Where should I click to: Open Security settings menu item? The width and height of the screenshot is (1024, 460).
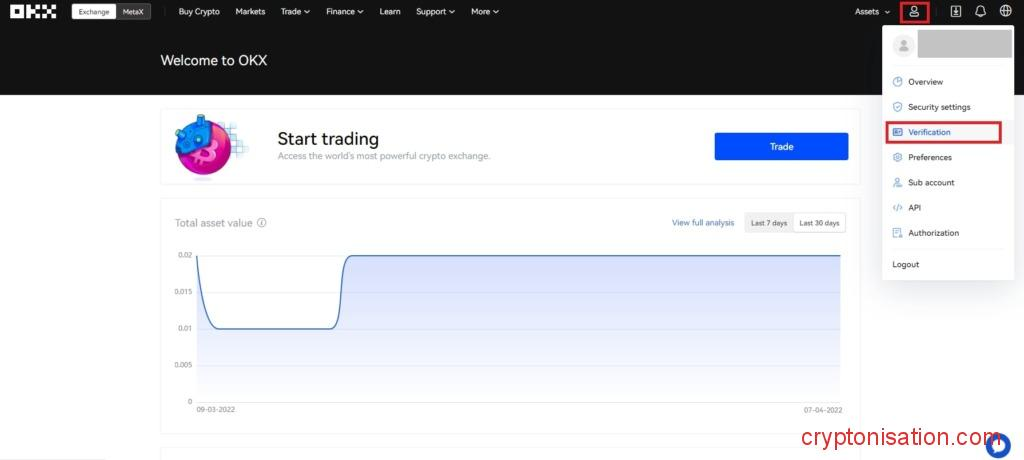point(938,107)
